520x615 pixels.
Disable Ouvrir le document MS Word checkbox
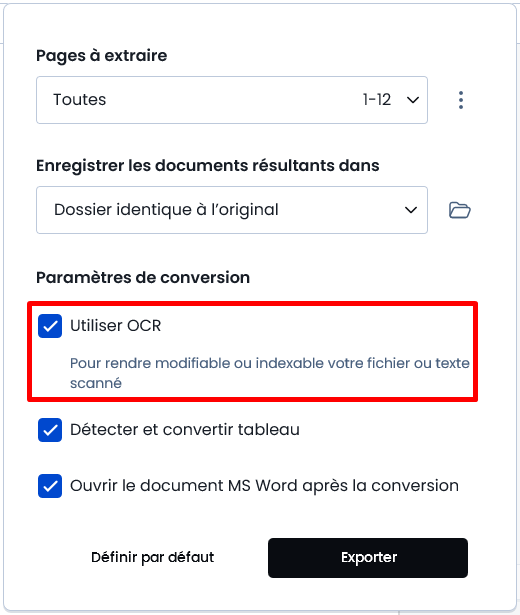pyautogui.click(x=50, y=486)
